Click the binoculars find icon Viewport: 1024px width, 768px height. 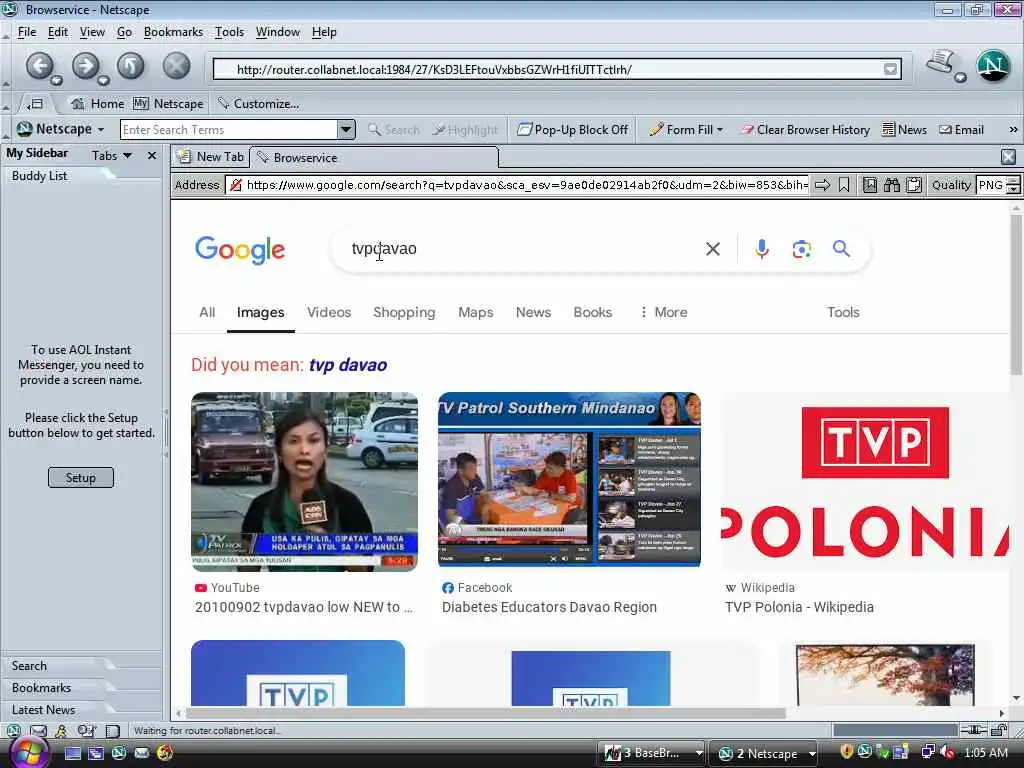point(892,185)
